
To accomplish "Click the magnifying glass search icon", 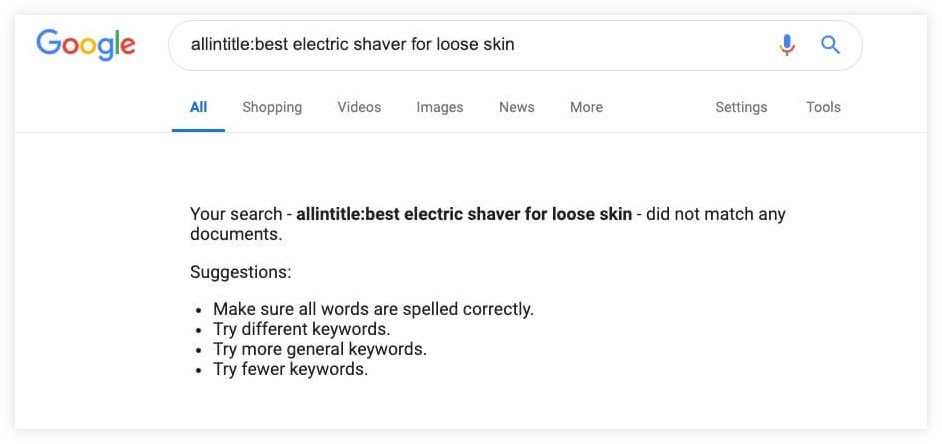I will click(830, 44).
